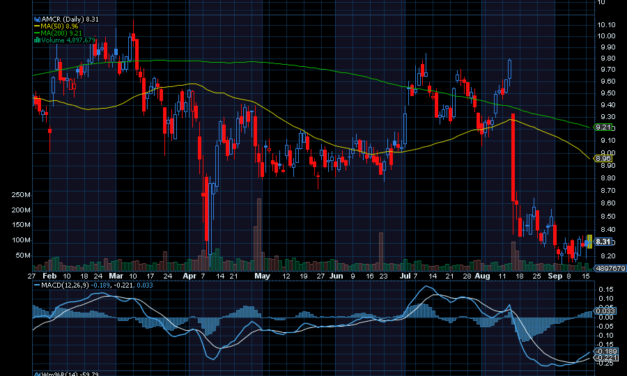Click the 250M volume axis label

21,195
